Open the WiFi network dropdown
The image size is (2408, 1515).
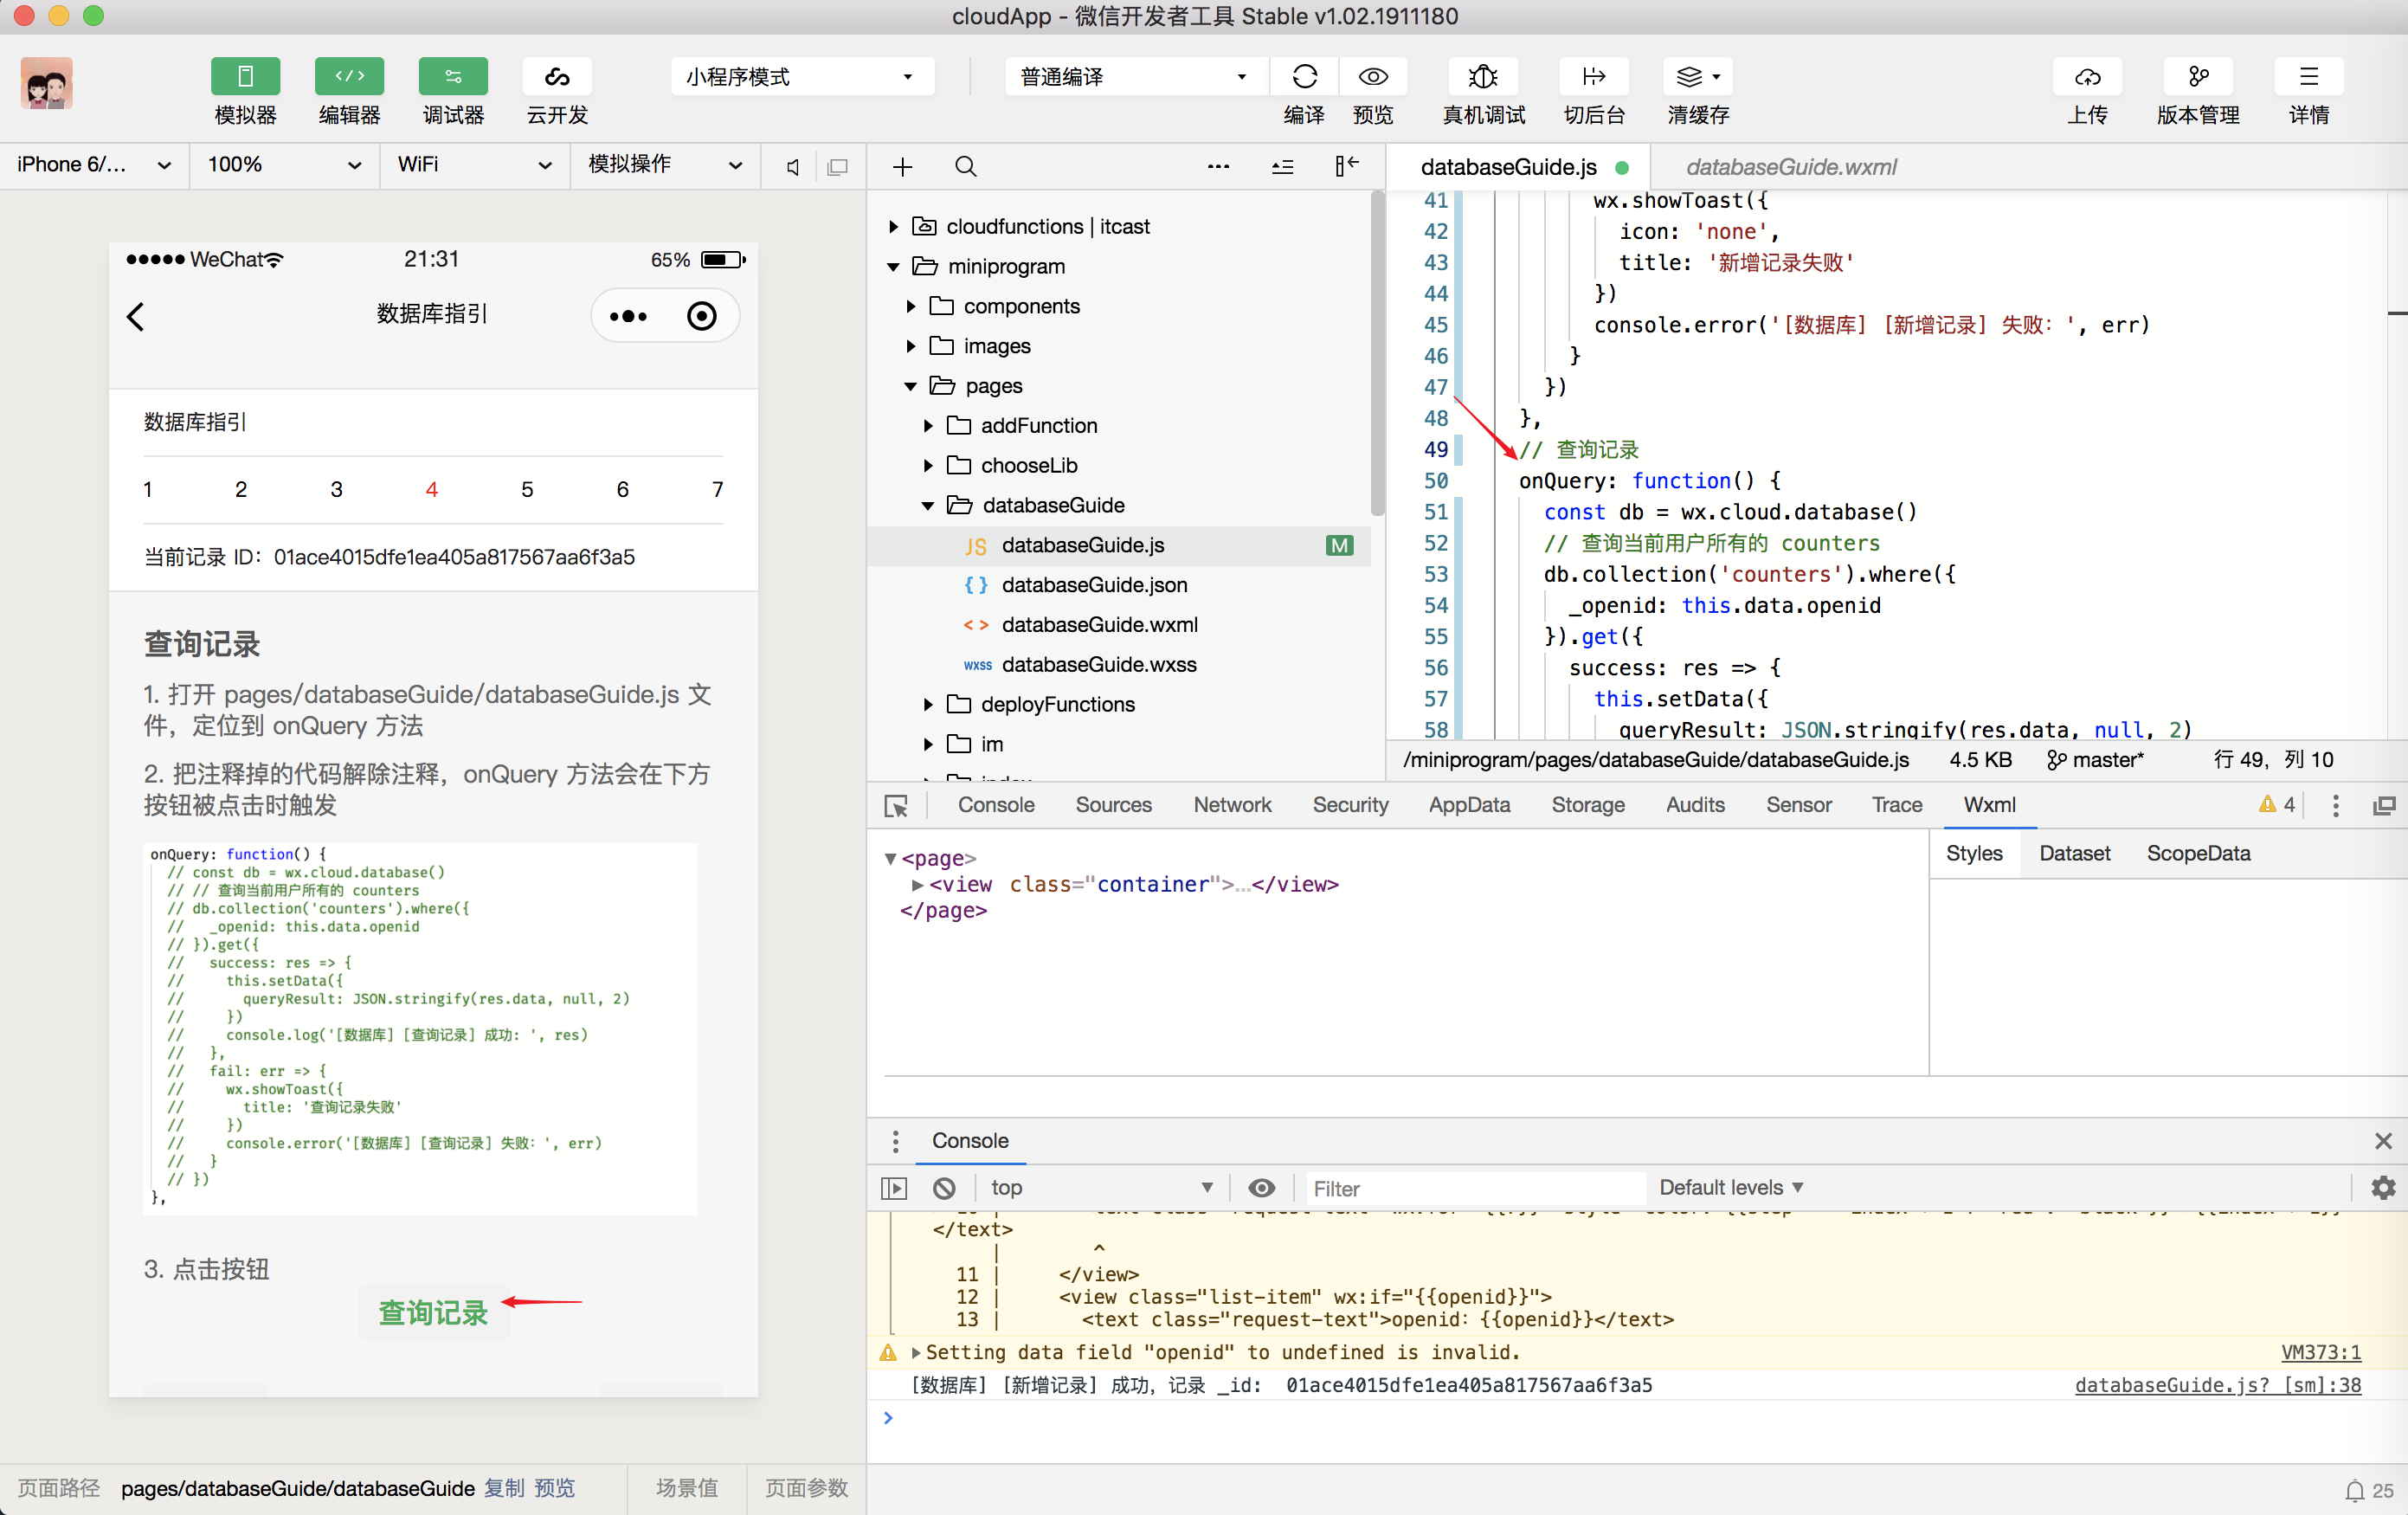coord(475,165)
